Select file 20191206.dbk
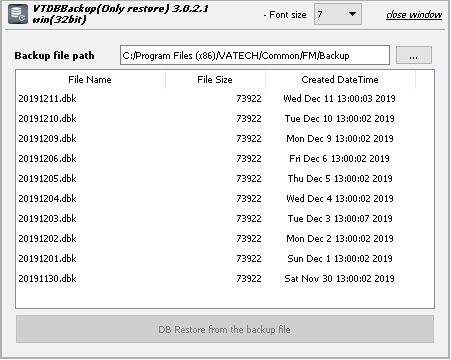The width and height of the screenshot is (451, 360). [47, 159]
